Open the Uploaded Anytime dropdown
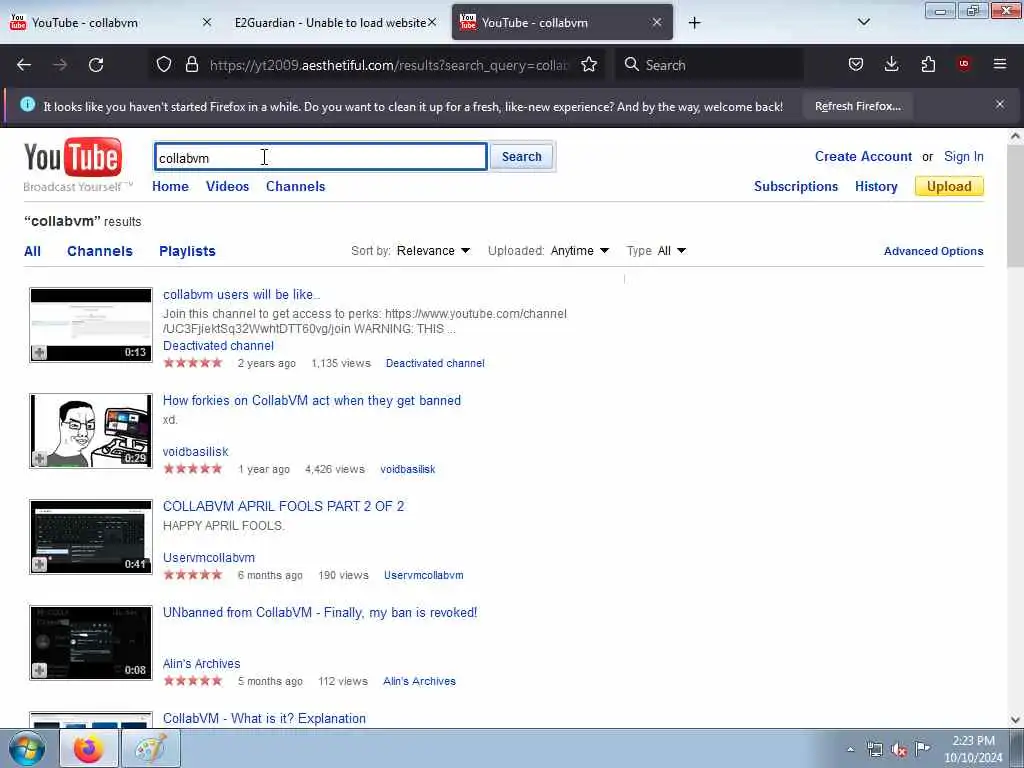The image size is (1024, 768). pyautogui.click(x=579, y=251)
